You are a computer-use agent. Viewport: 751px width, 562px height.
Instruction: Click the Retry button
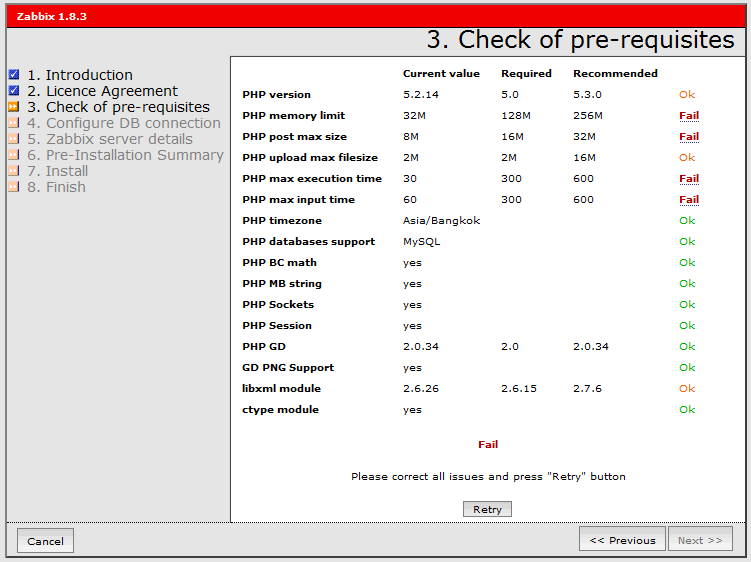(x=487, y=509)
